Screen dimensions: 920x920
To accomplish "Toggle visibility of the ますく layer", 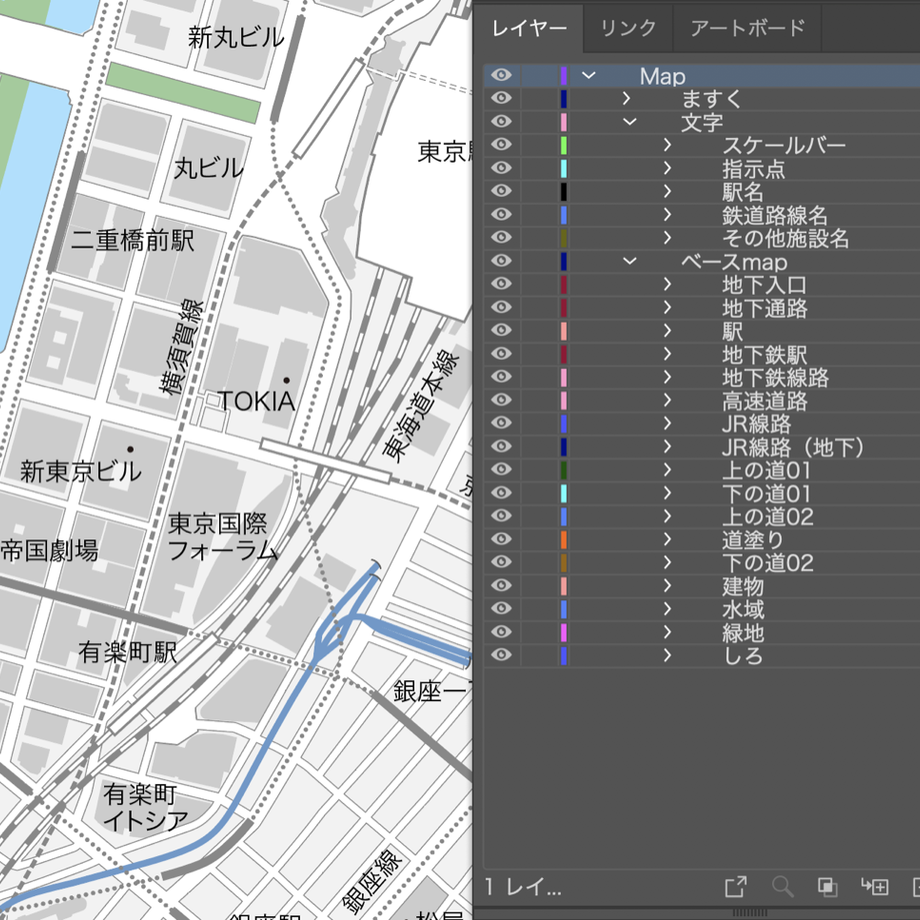I will click(501, 98).
